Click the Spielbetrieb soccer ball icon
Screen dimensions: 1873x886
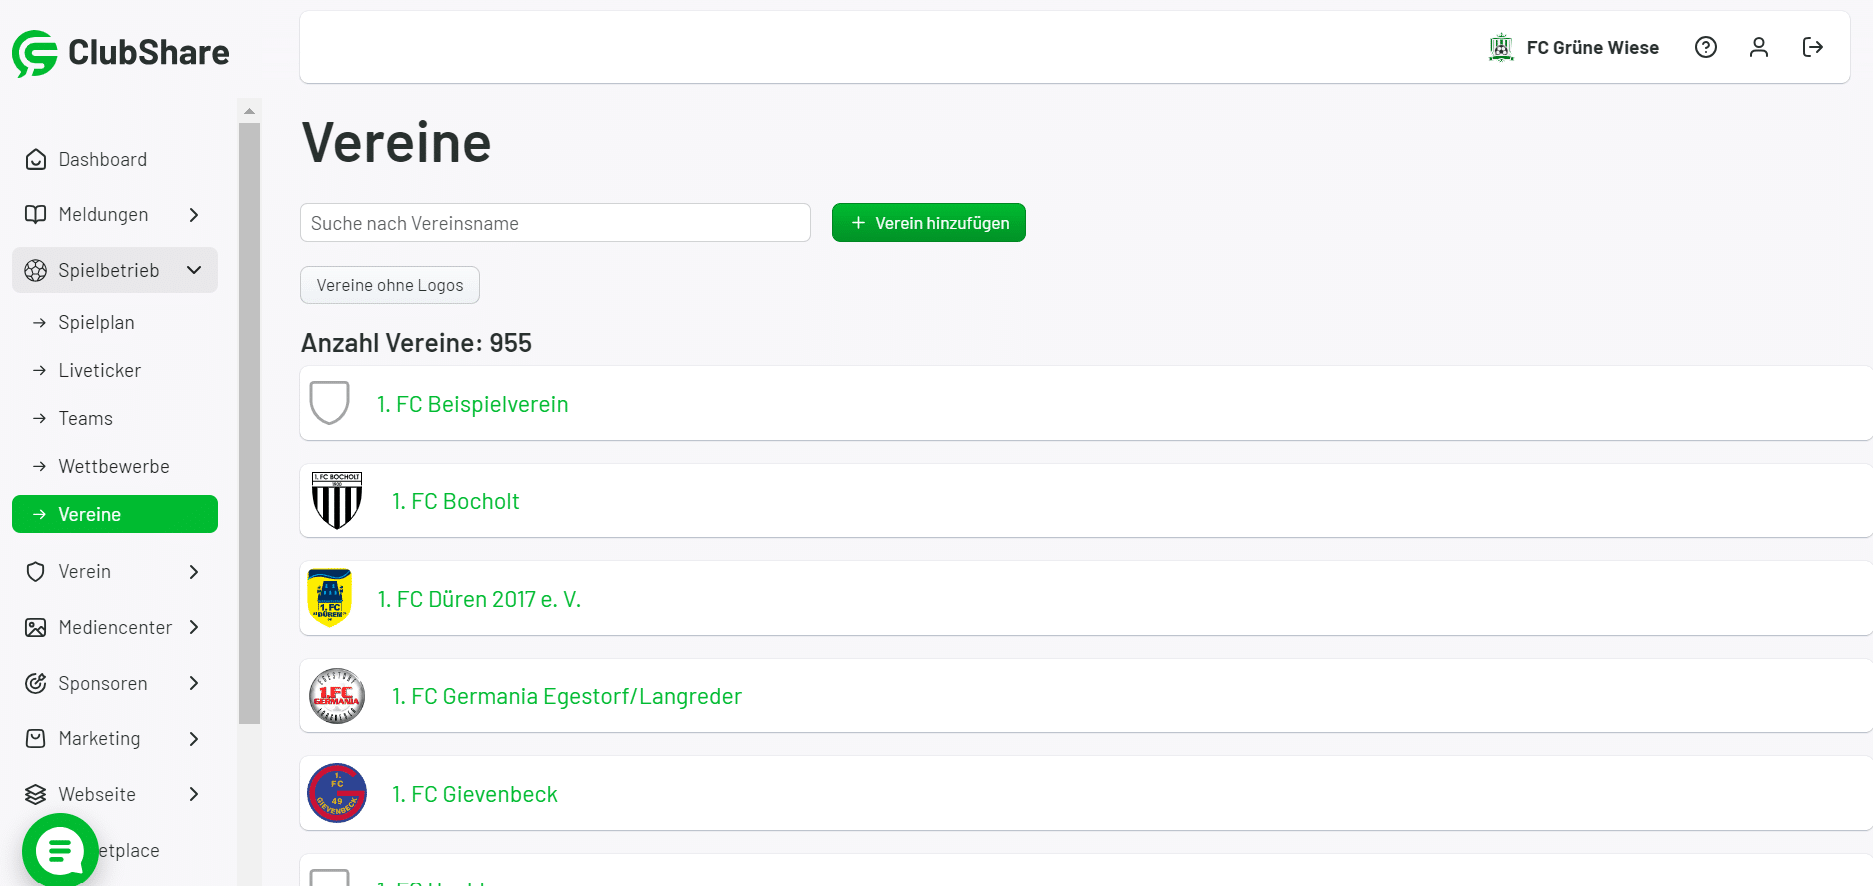[x=36, y=270]
